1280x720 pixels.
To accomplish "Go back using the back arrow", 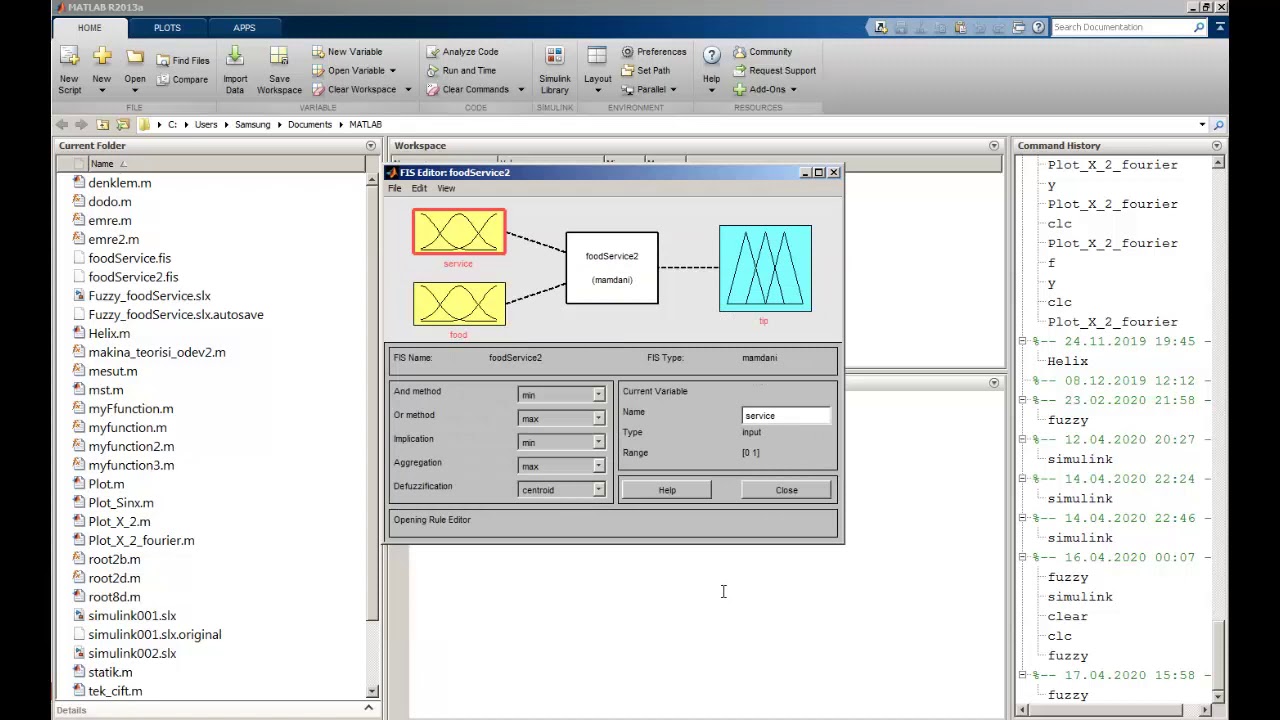I will pyautogui.click(x=62, y=125).
